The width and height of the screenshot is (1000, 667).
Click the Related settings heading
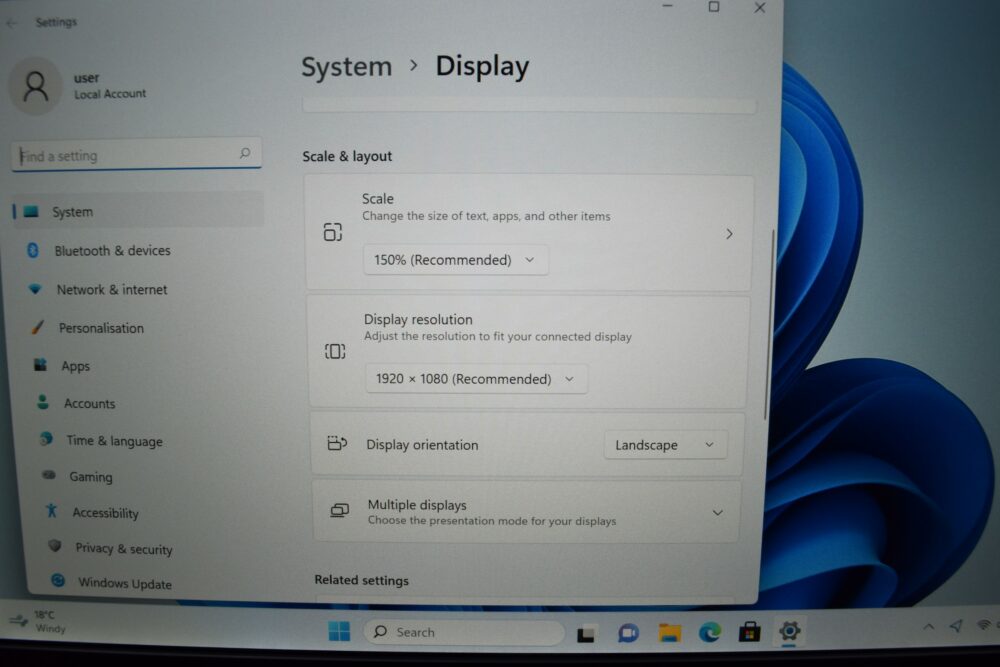[x=362, y=580]
